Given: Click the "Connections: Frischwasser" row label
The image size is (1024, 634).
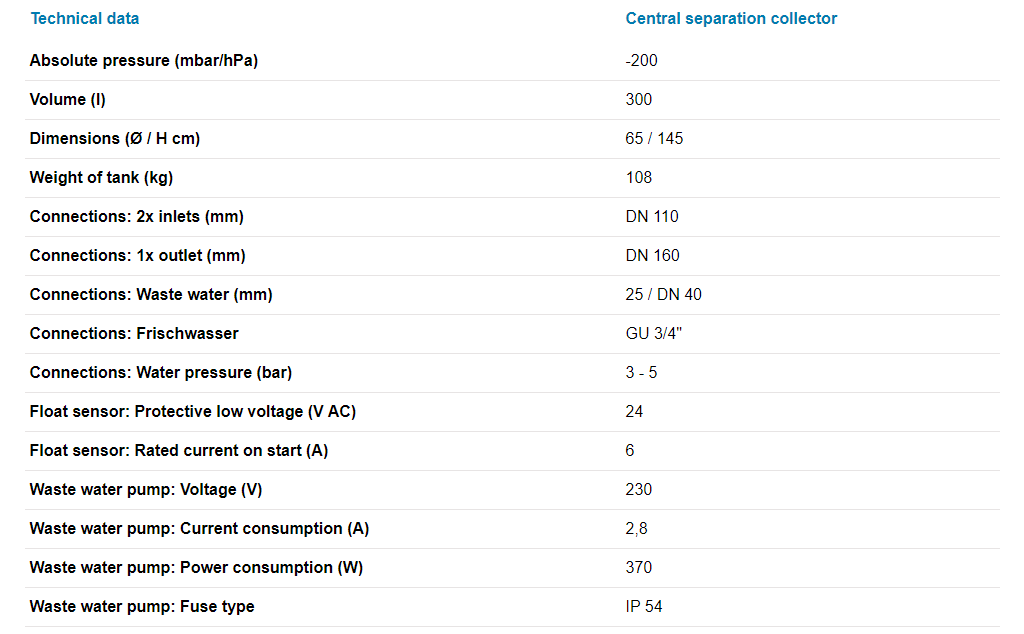Looking at the screenshot, I should 134,333.
